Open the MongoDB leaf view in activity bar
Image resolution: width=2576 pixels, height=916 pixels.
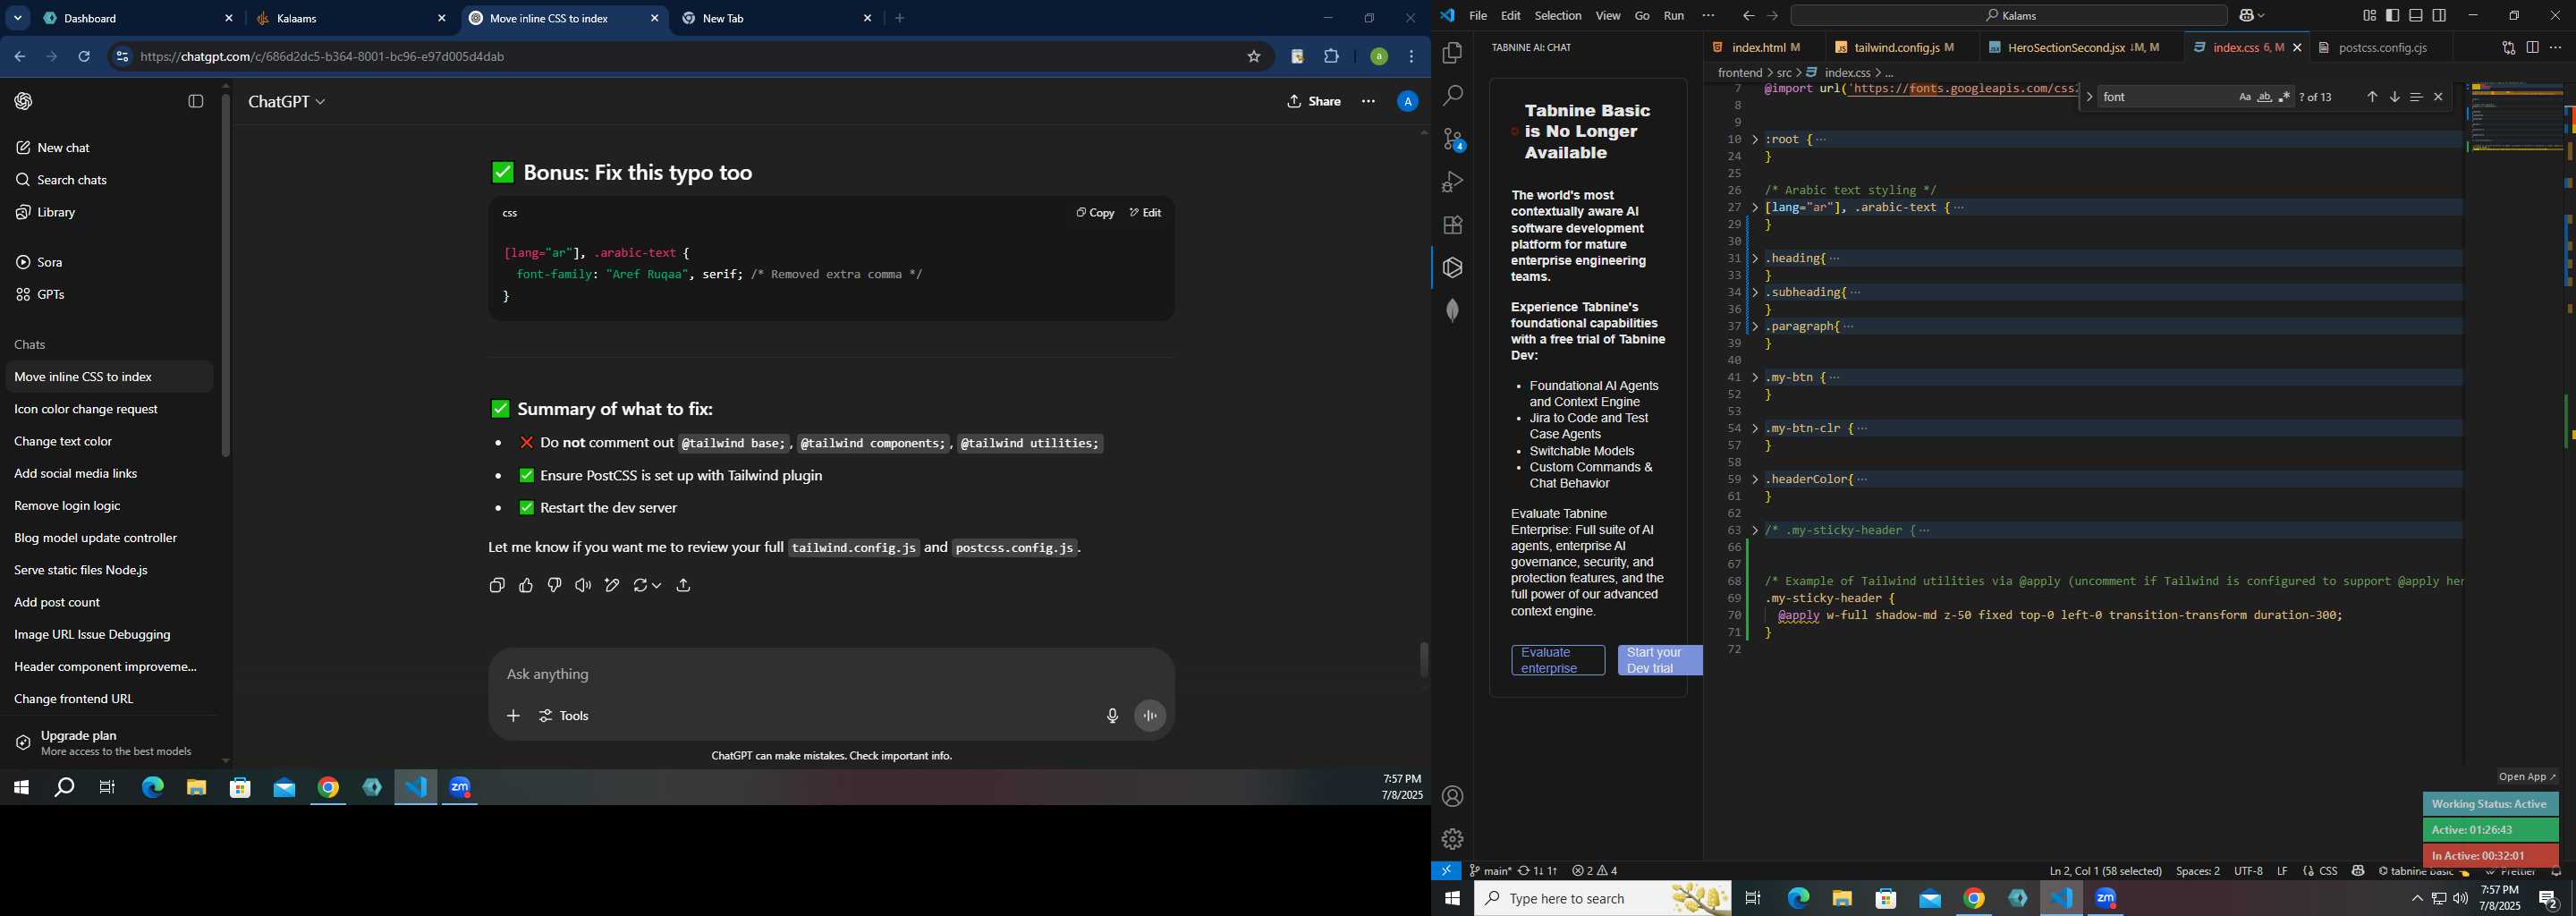[1453, 311]
